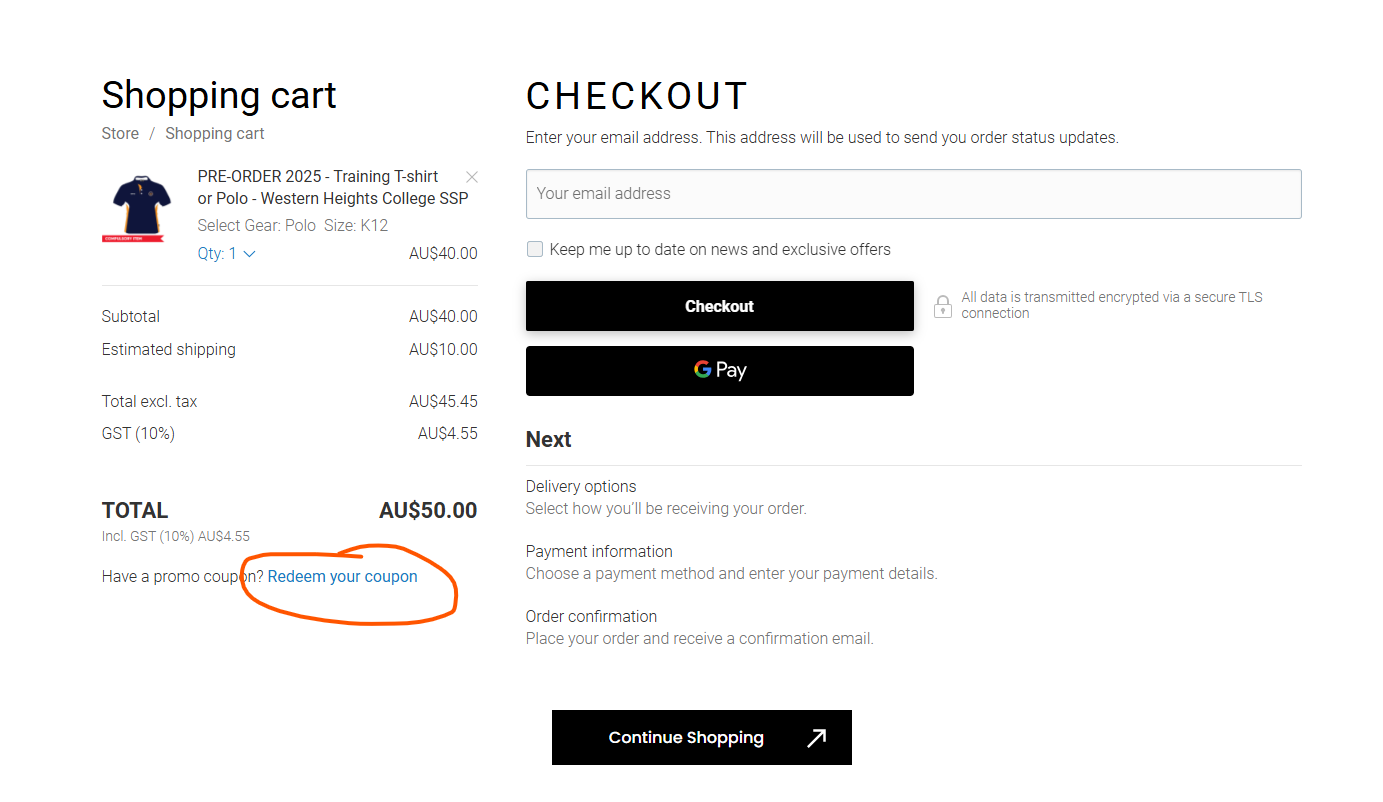Select the Order confirmation step
Screen dimensions: 1383x802
pyautogui.click(x=700, y=627)
